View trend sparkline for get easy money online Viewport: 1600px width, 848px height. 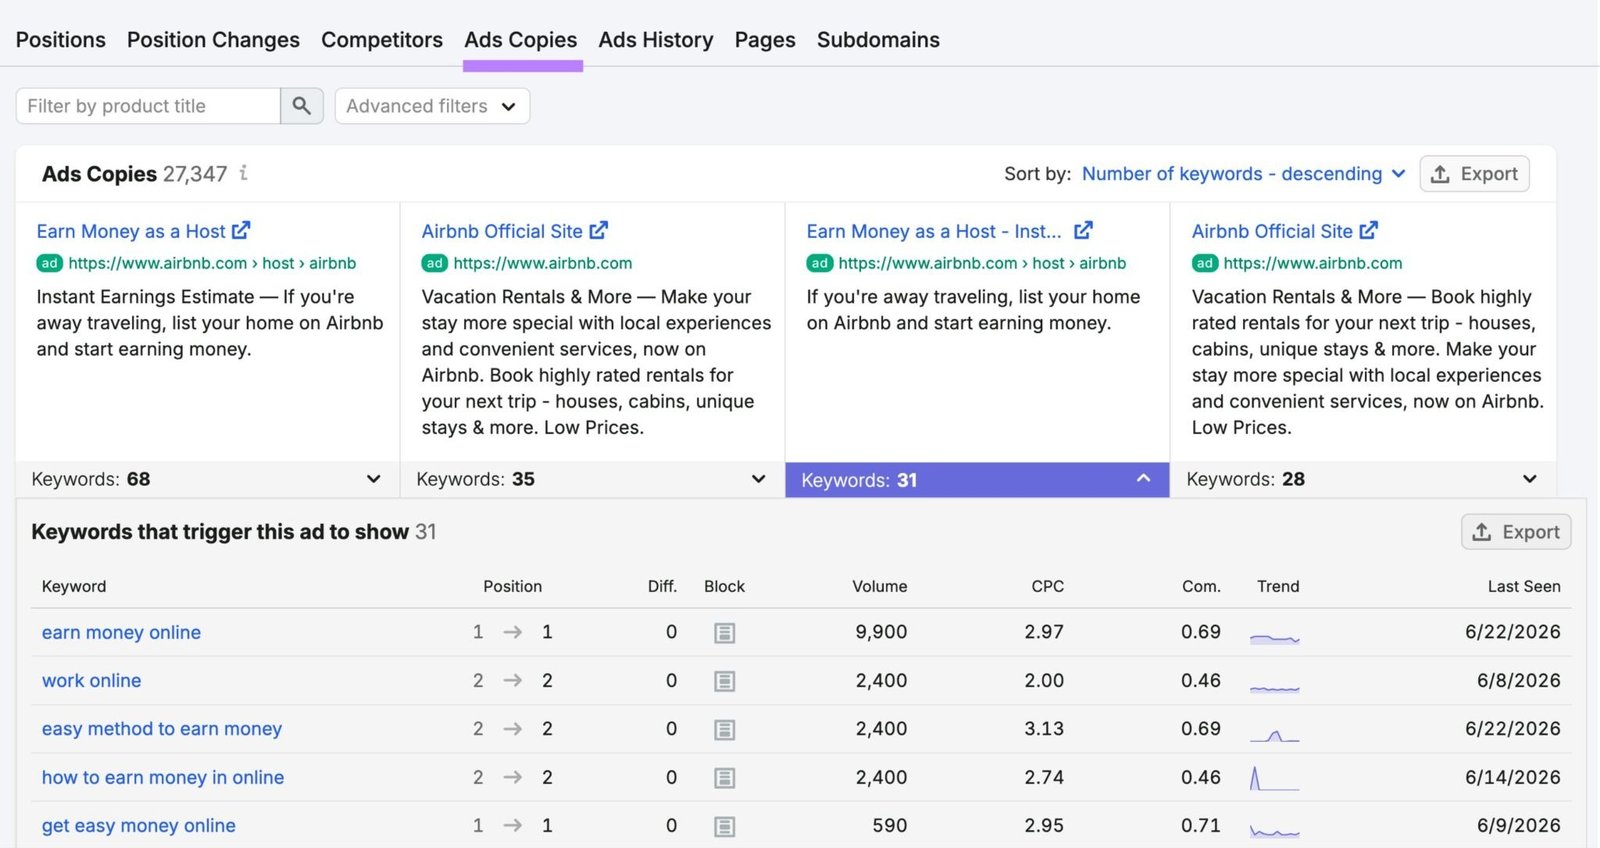(1275, 829)
